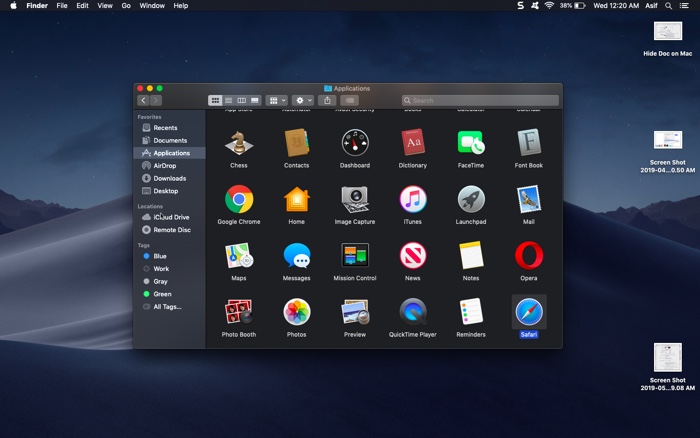Screen dimensions: 700x438
Task: Click the Preview app icon
Action: coord(355,312)
